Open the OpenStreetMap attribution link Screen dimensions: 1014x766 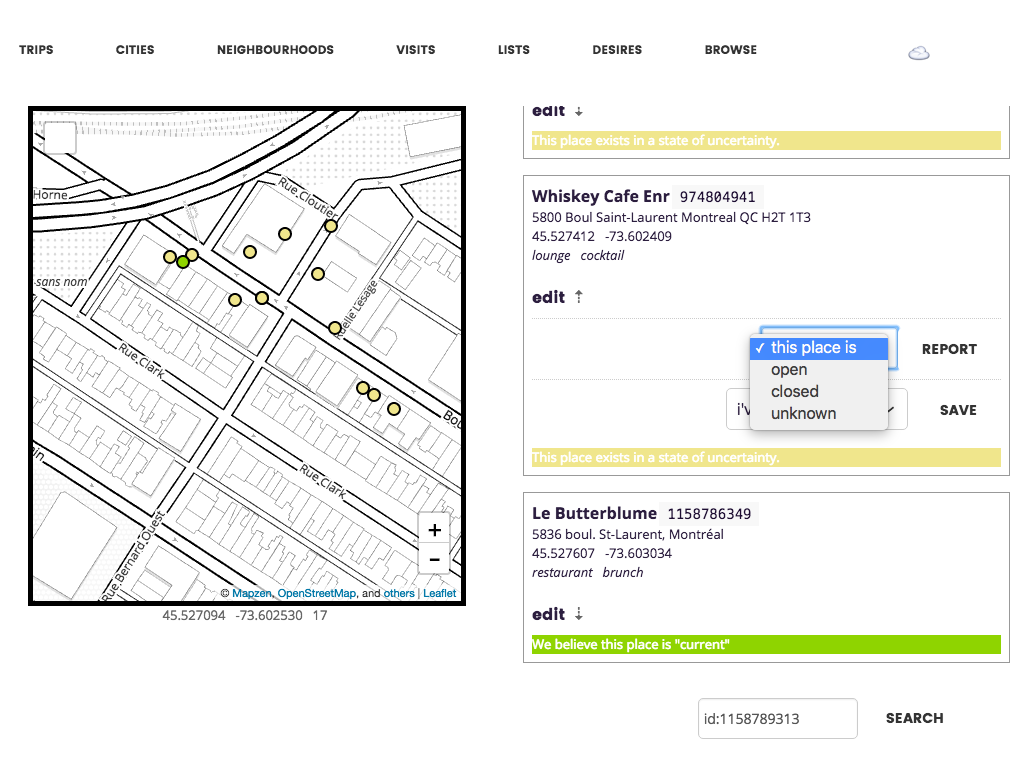pyautogui.click(x=317, y=593)
